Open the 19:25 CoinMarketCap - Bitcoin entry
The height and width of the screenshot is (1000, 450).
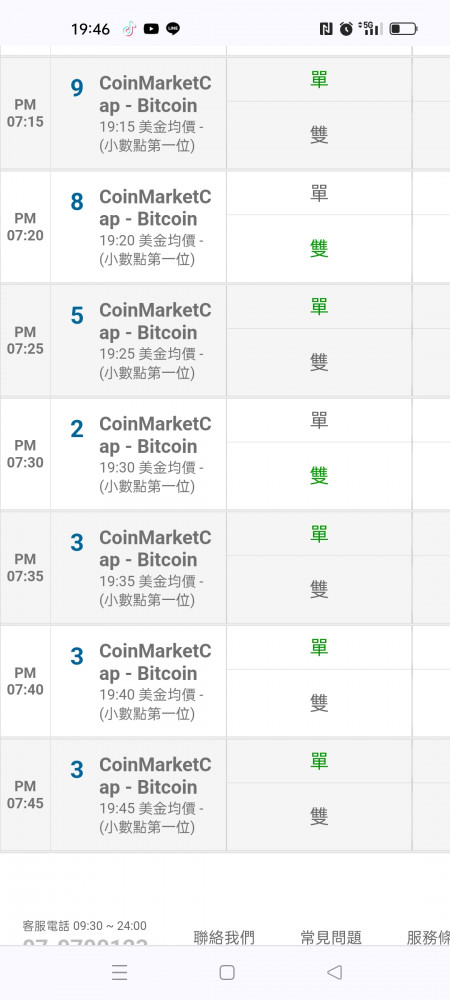click(x=155, y=341)
